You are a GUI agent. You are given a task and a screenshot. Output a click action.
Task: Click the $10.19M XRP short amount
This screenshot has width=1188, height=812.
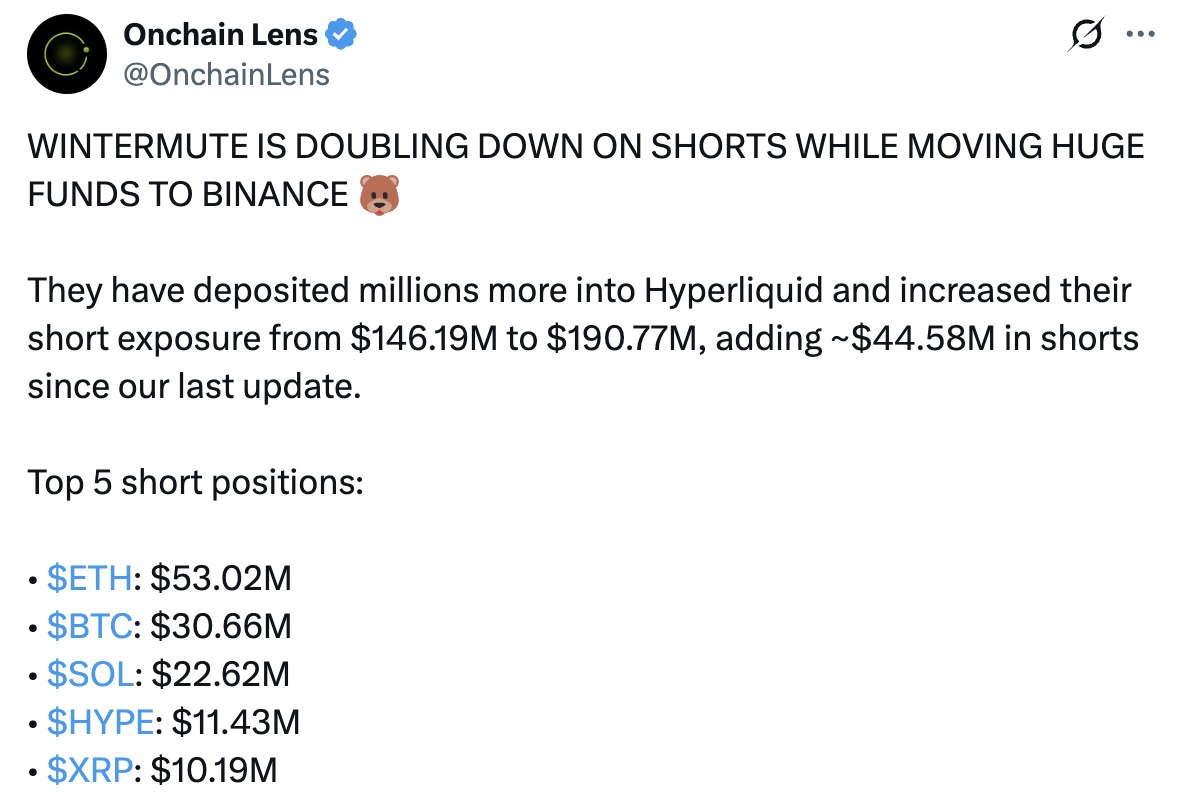coord(214,770)
